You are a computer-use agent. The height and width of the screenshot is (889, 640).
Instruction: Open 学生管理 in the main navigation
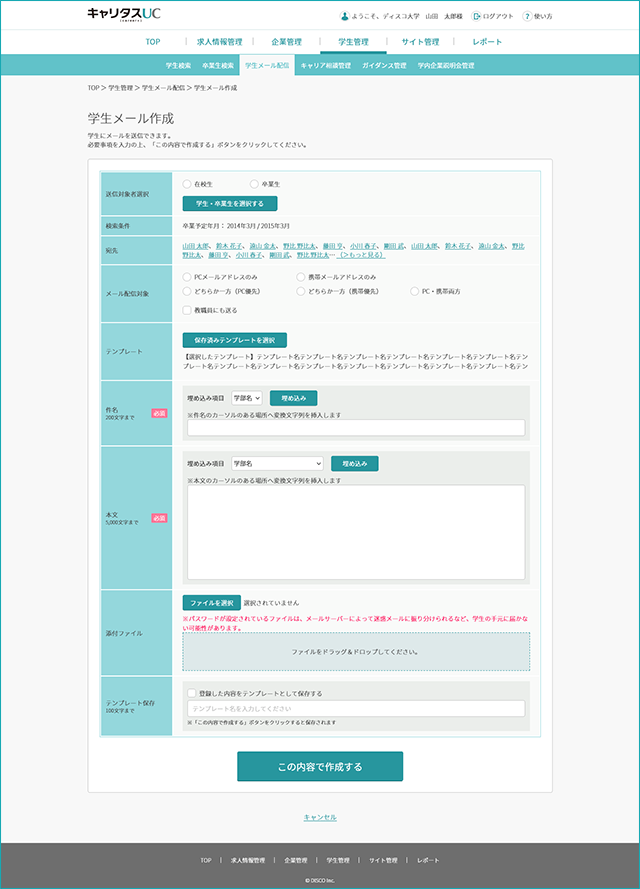353,41
